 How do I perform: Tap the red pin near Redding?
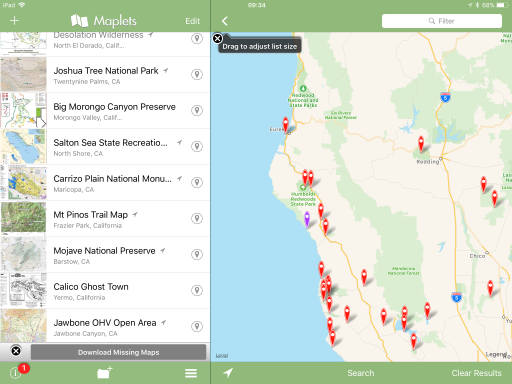point(421,144)
